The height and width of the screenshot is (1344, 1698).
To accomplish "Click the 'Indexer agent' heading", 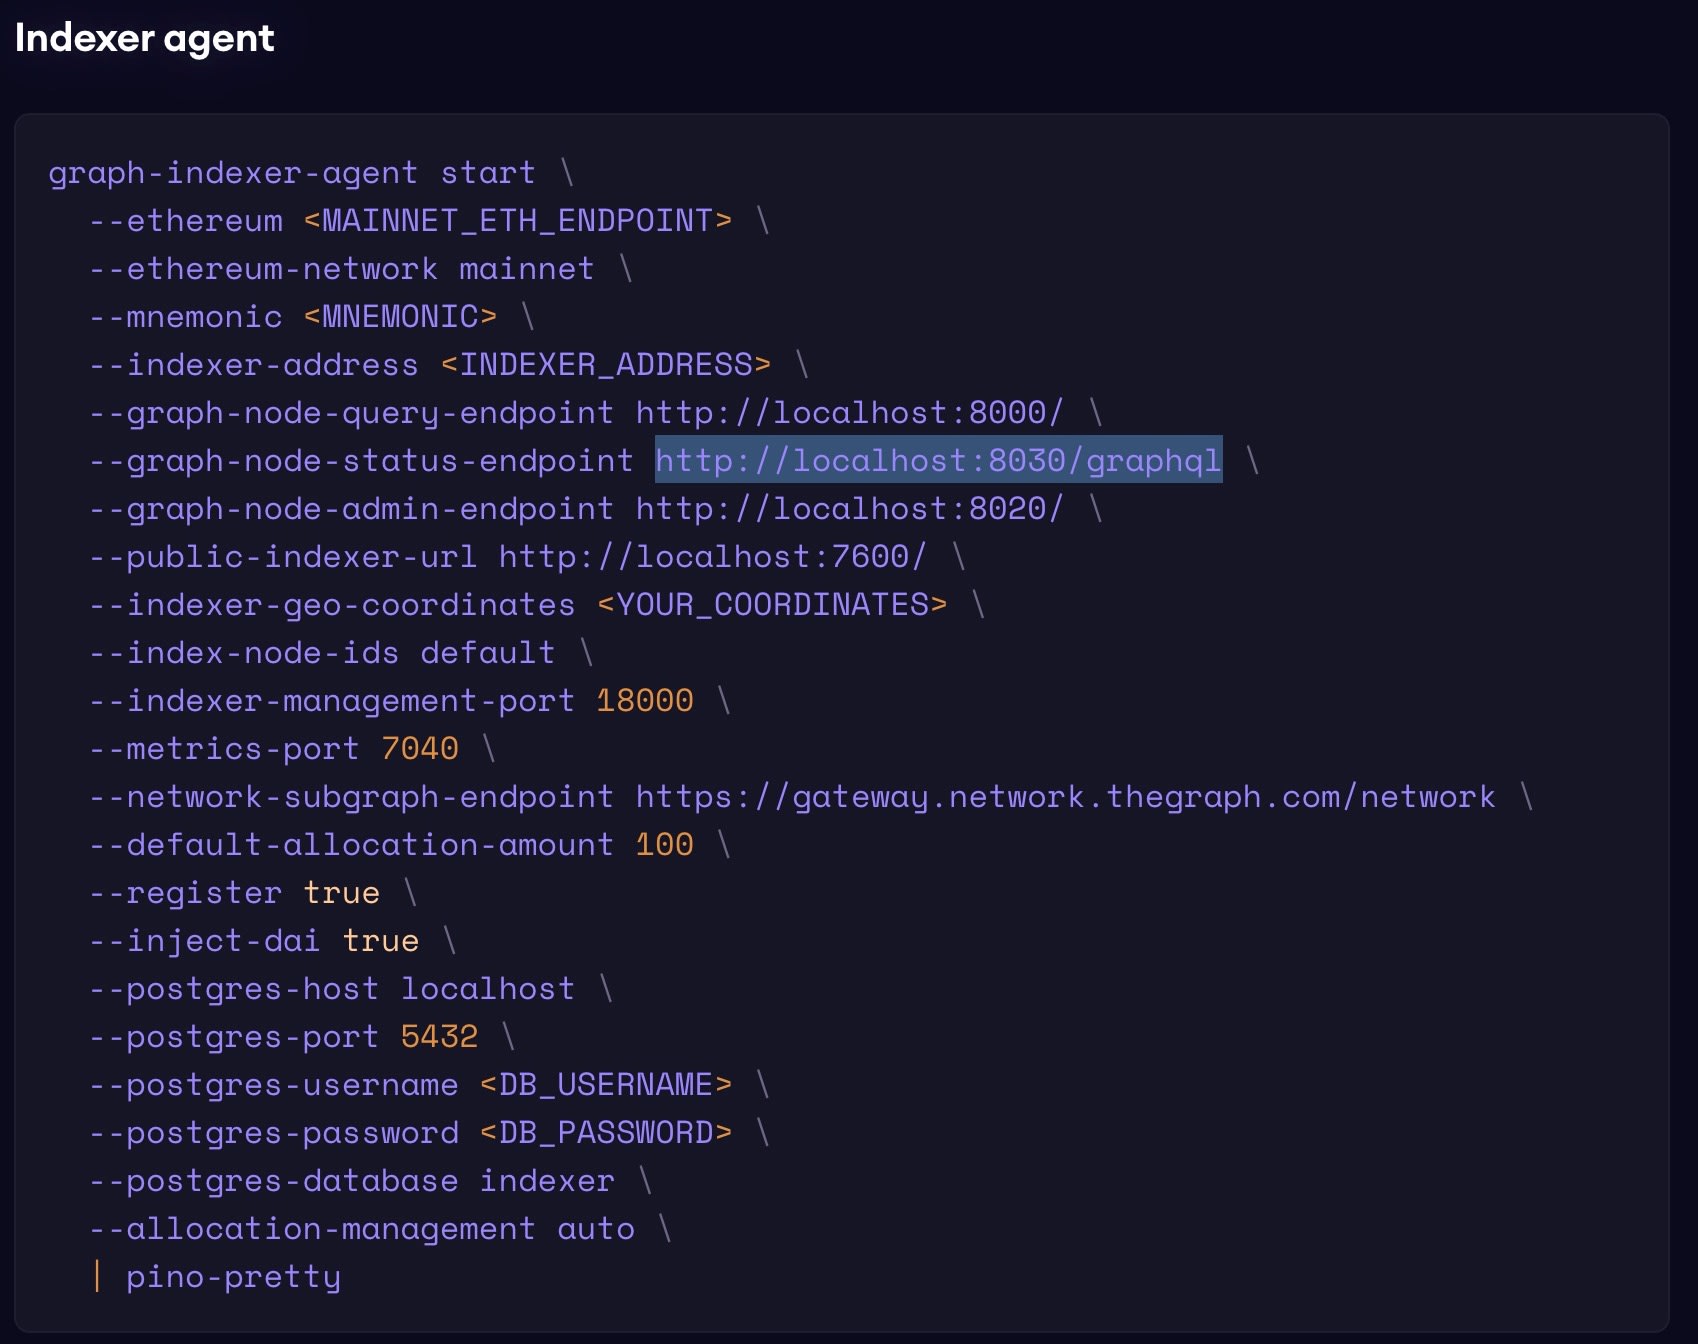I will [144, 39].
